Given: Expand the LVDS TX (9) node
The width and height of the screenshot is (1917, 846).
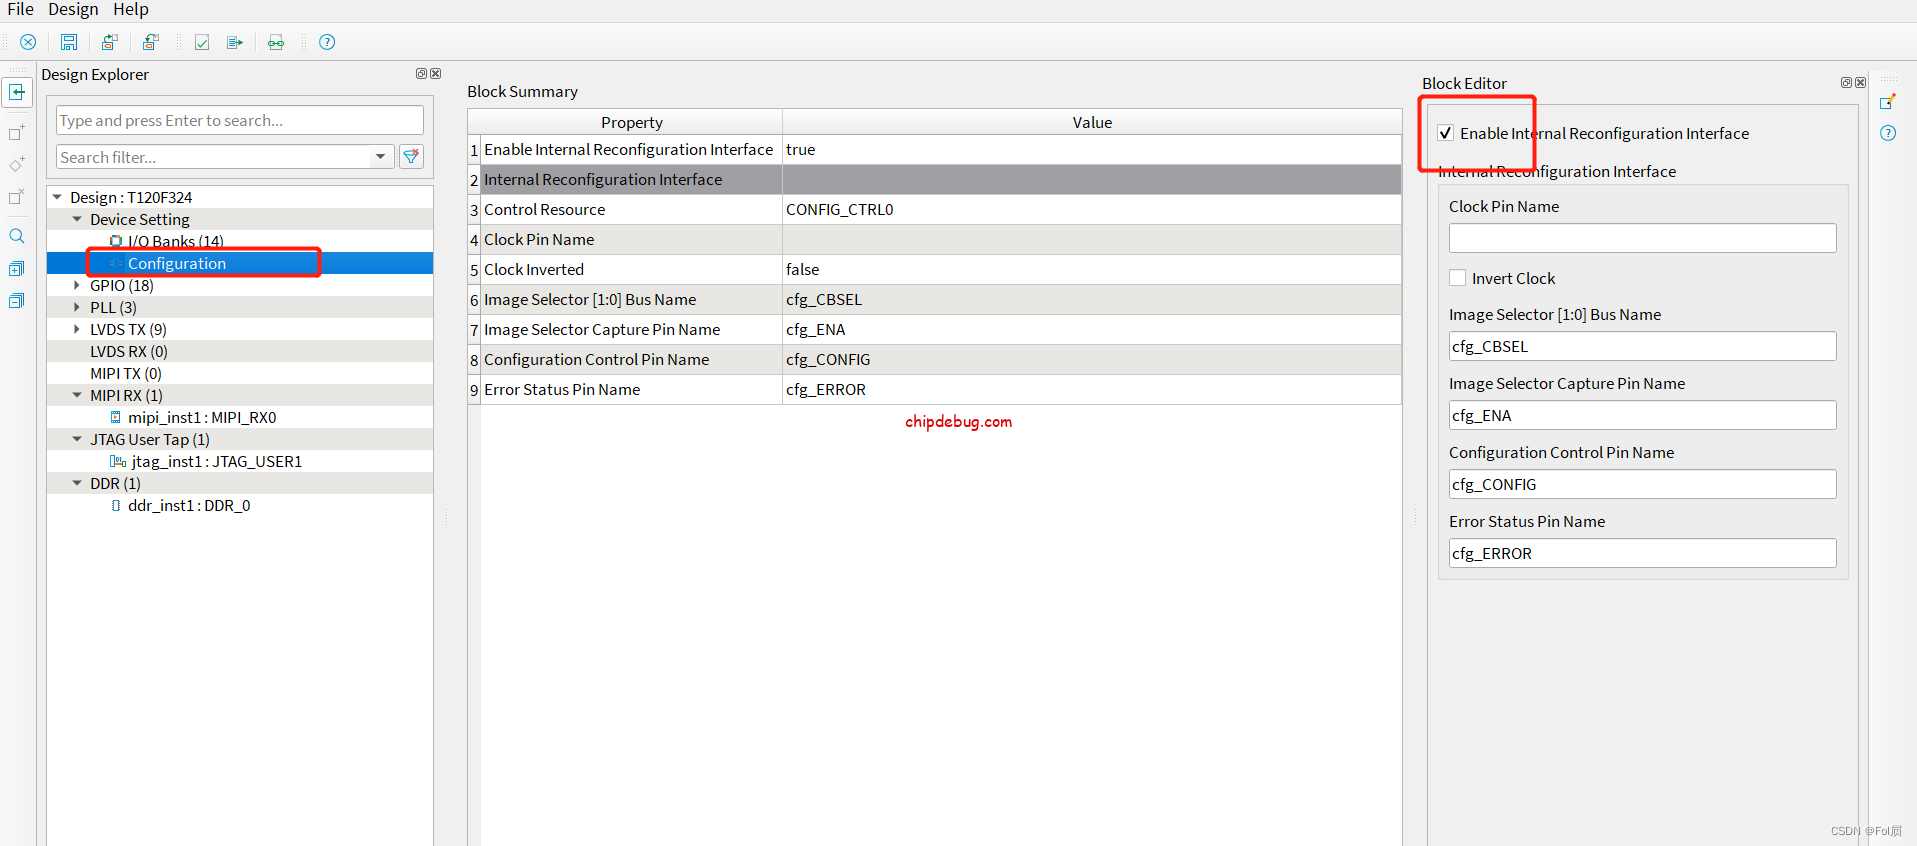Looking at the screenshot, I should click(x=77, y=330).
